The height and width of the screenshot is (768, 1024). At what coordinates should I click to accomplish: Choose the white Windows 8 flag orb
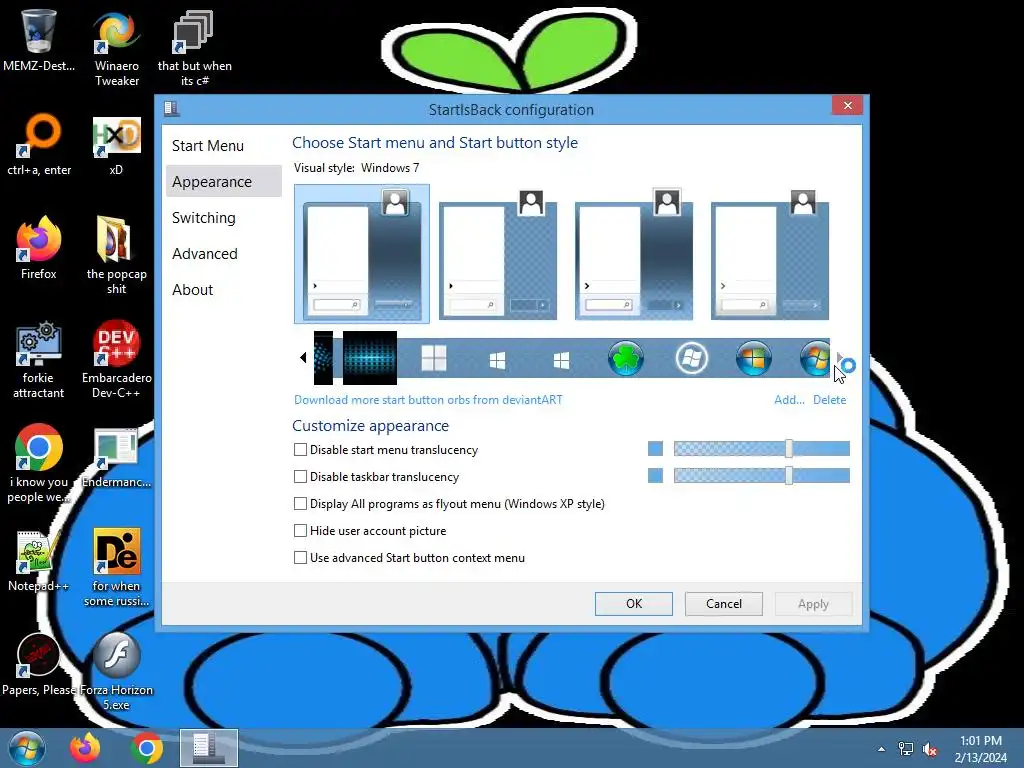497,360
